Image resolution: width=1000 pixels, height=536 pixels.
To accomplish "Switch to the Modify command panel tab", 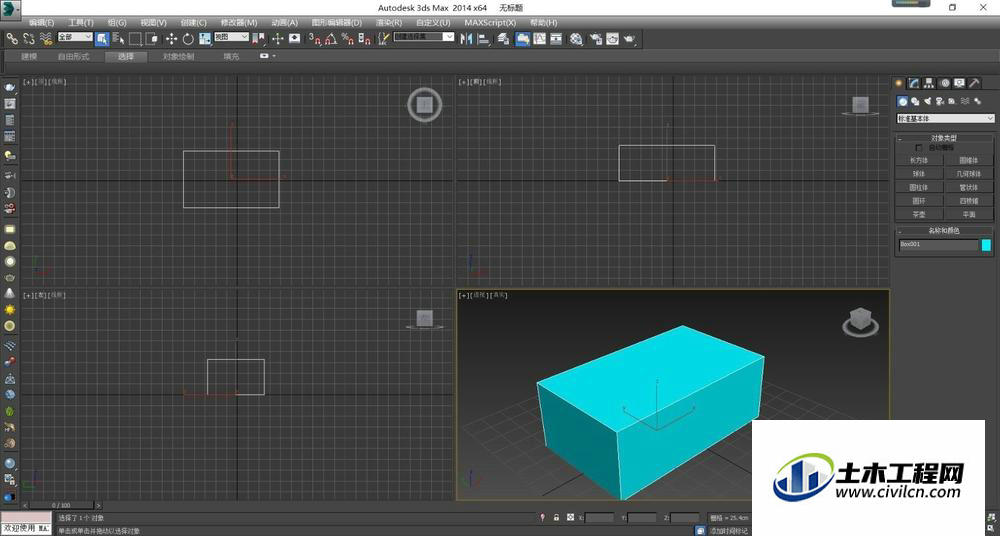I will 914,83.
